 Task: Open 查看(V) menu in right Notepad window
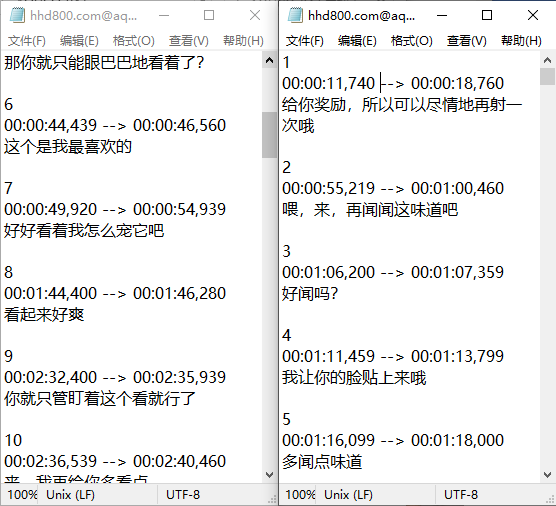pyautogui.click(x=467, y=41)
